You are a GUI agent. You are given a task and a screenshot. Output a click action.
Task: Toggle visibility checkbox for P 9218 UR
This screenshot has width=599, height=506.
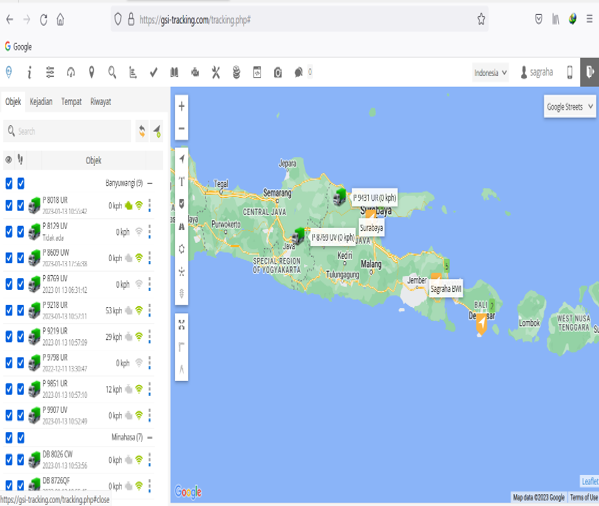[9, 310]
